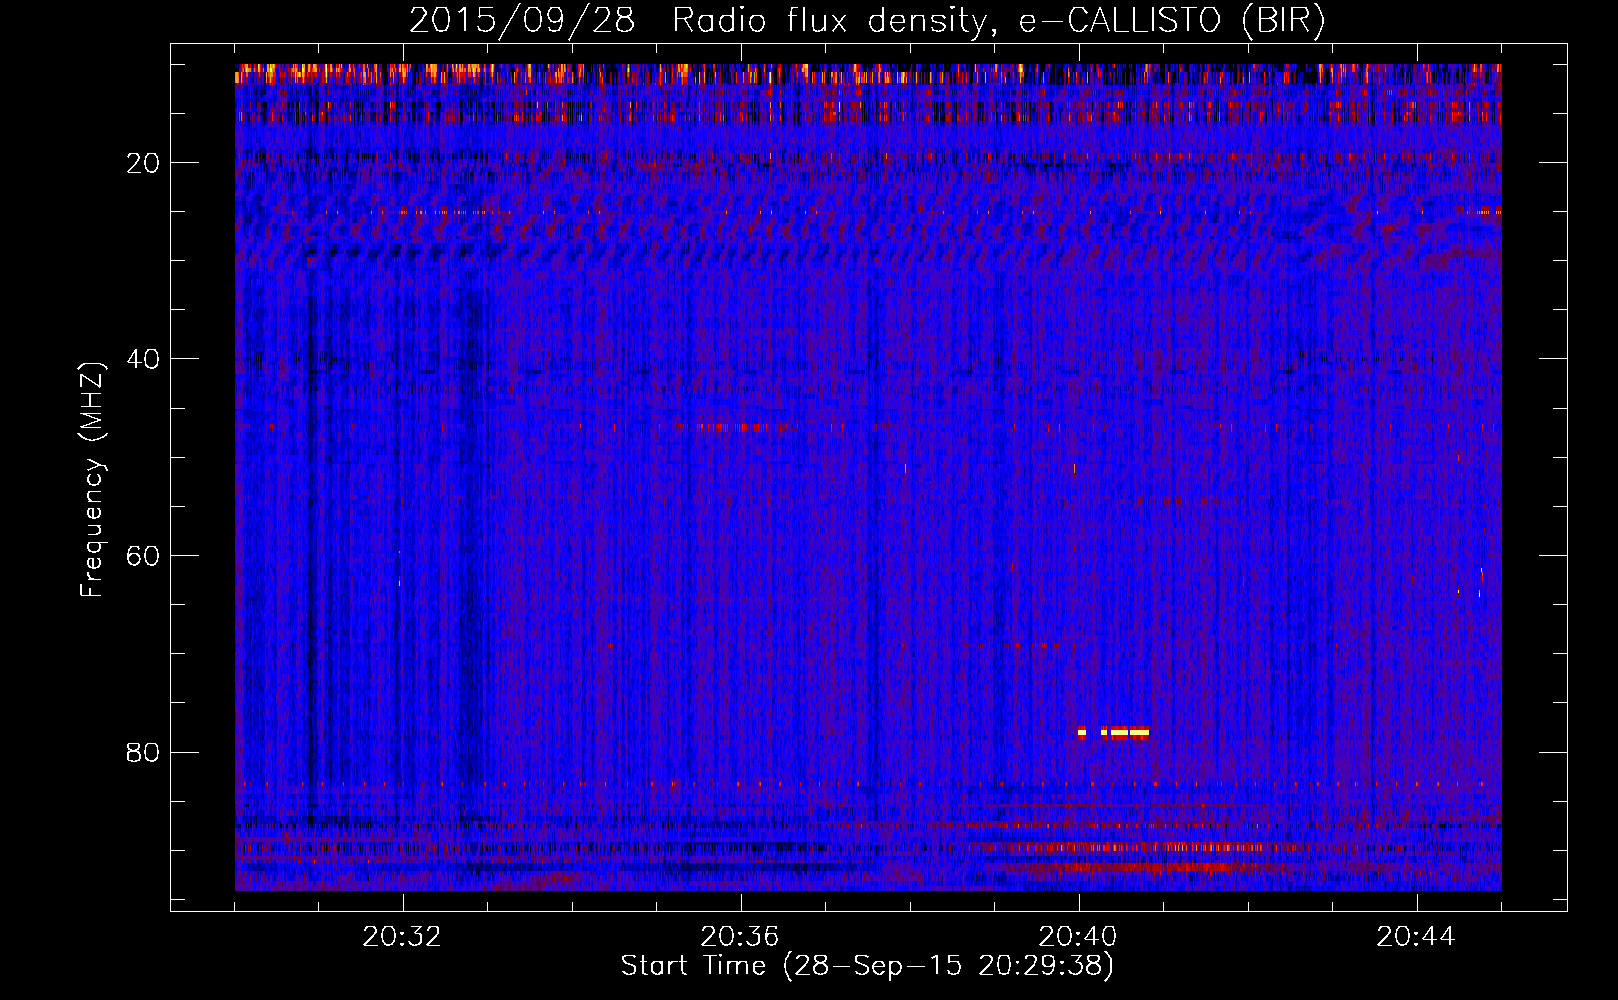Click the bright yellow burst near 78 MHz

(x=1113, y=732)
